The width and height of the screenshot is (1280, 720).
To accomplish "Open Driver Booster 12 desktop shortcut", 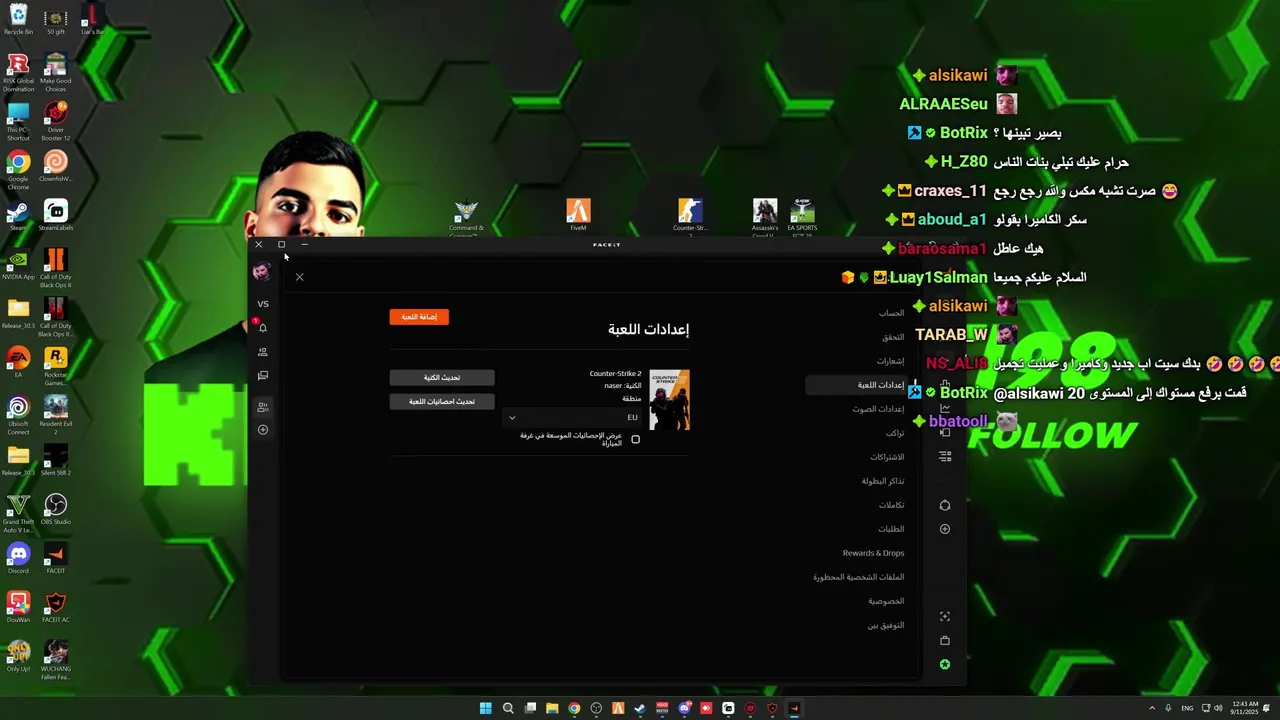I will [x=56, y=121].
